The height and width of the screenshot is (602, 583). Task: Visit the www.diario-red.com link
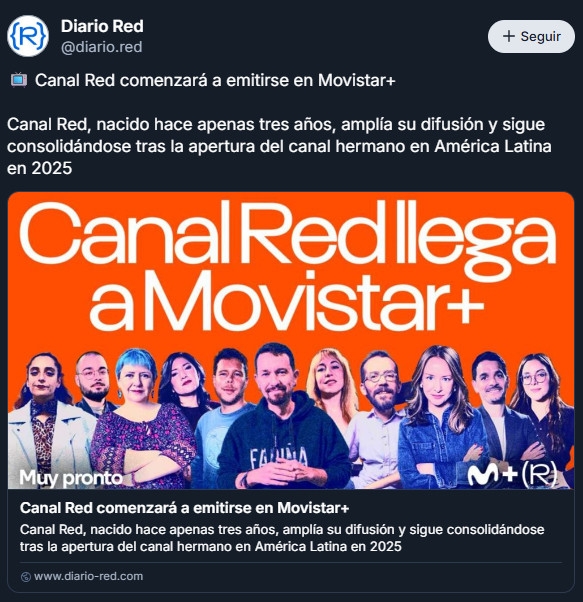point(88,576)
